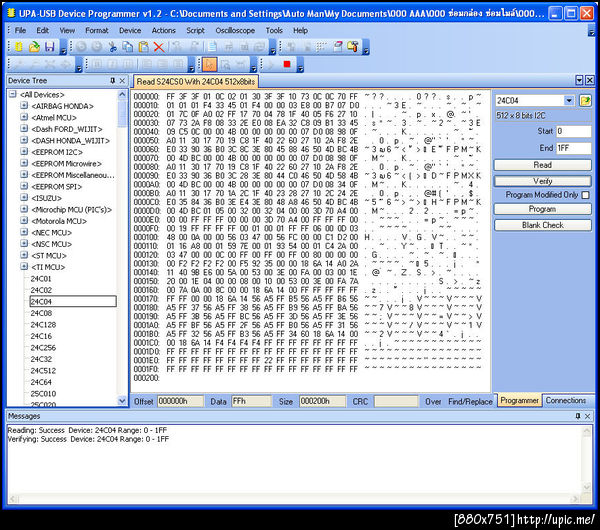Select 25C010 in the device tree
Screen dimensions: 600x530
43,393
